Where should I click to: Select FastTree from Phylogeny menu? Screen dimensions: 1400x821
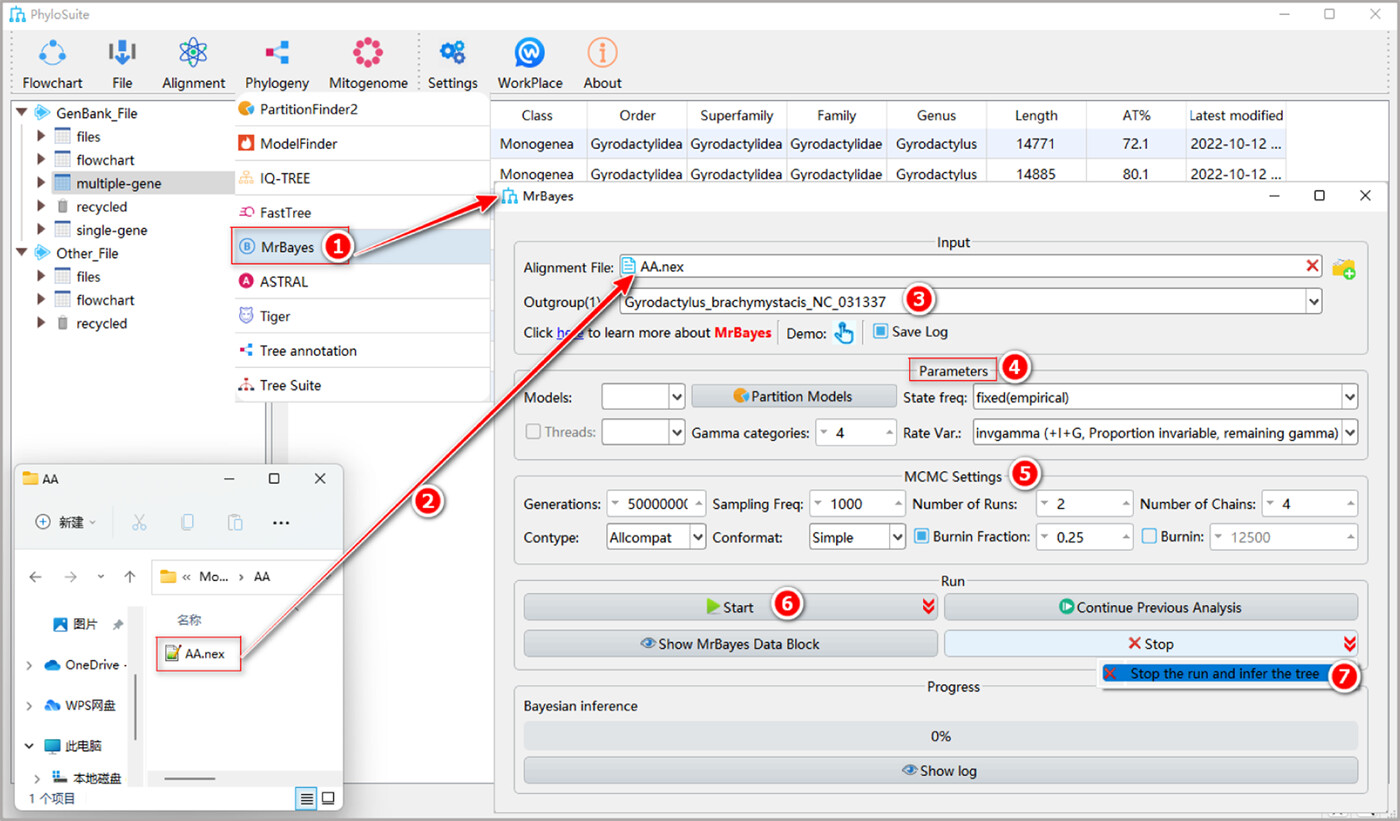(x=362, y=213)
